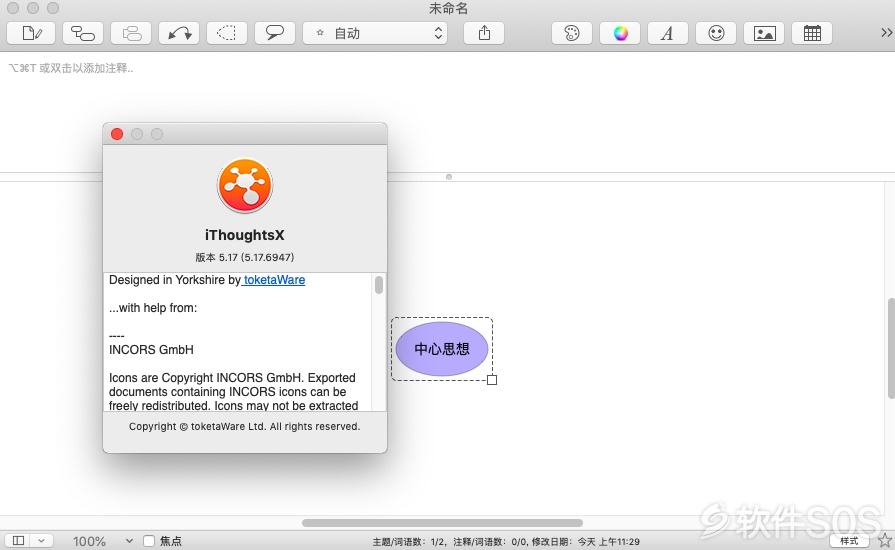895x550 pixels.
Task: Click the resize handle of 中心思想 node
Action: click(x=492, y=380)
